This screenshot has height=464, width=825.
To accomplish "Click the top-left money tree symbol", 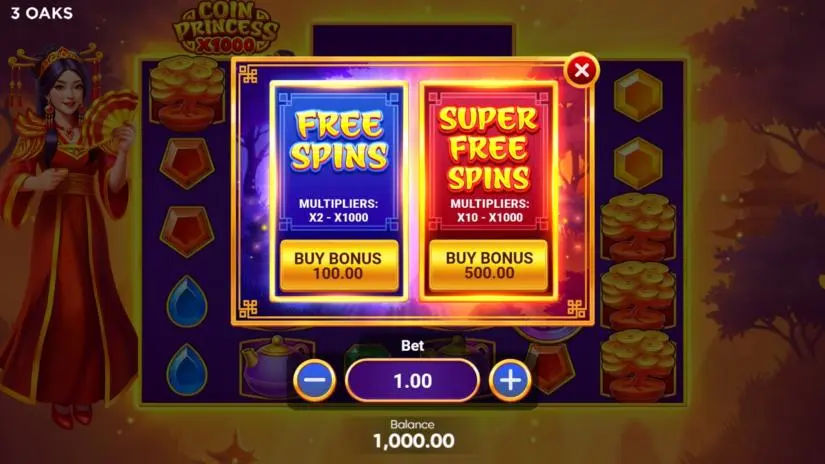I will 187,94.
